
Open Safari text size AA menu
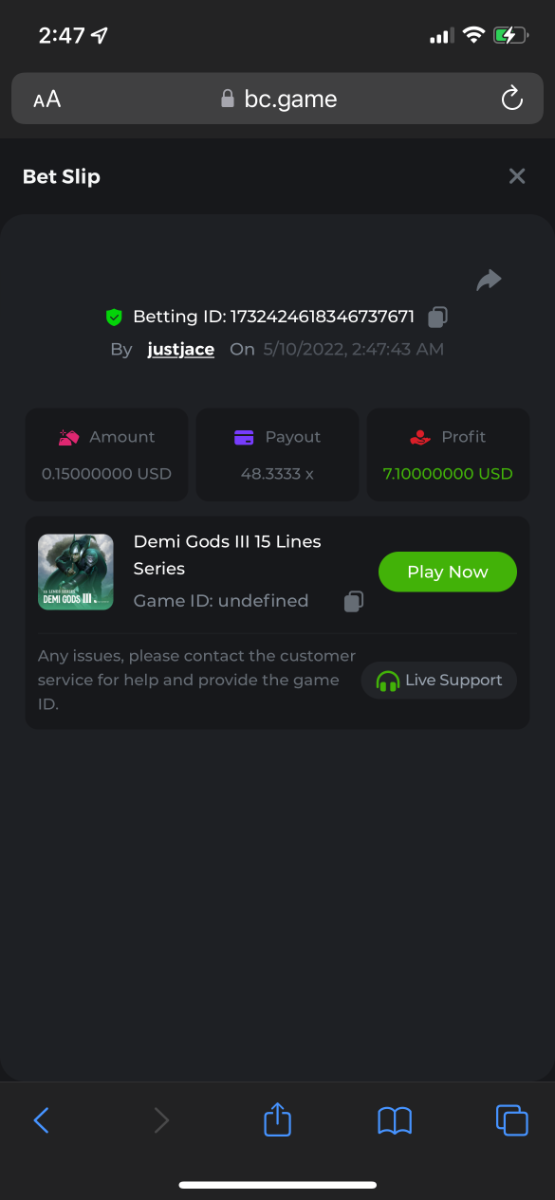47,99
